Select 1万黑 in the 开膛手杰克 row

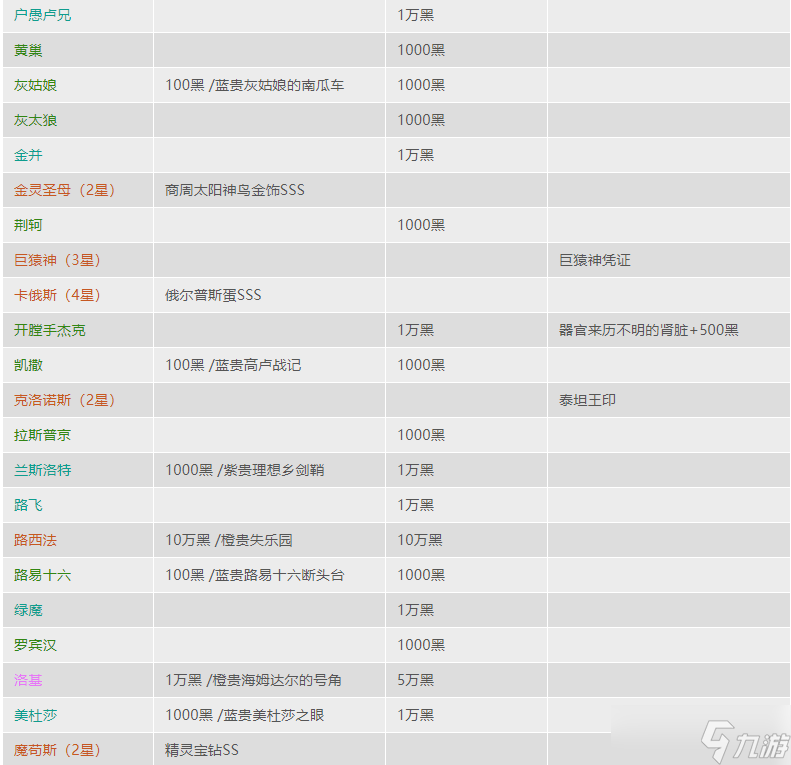(416, 330)
